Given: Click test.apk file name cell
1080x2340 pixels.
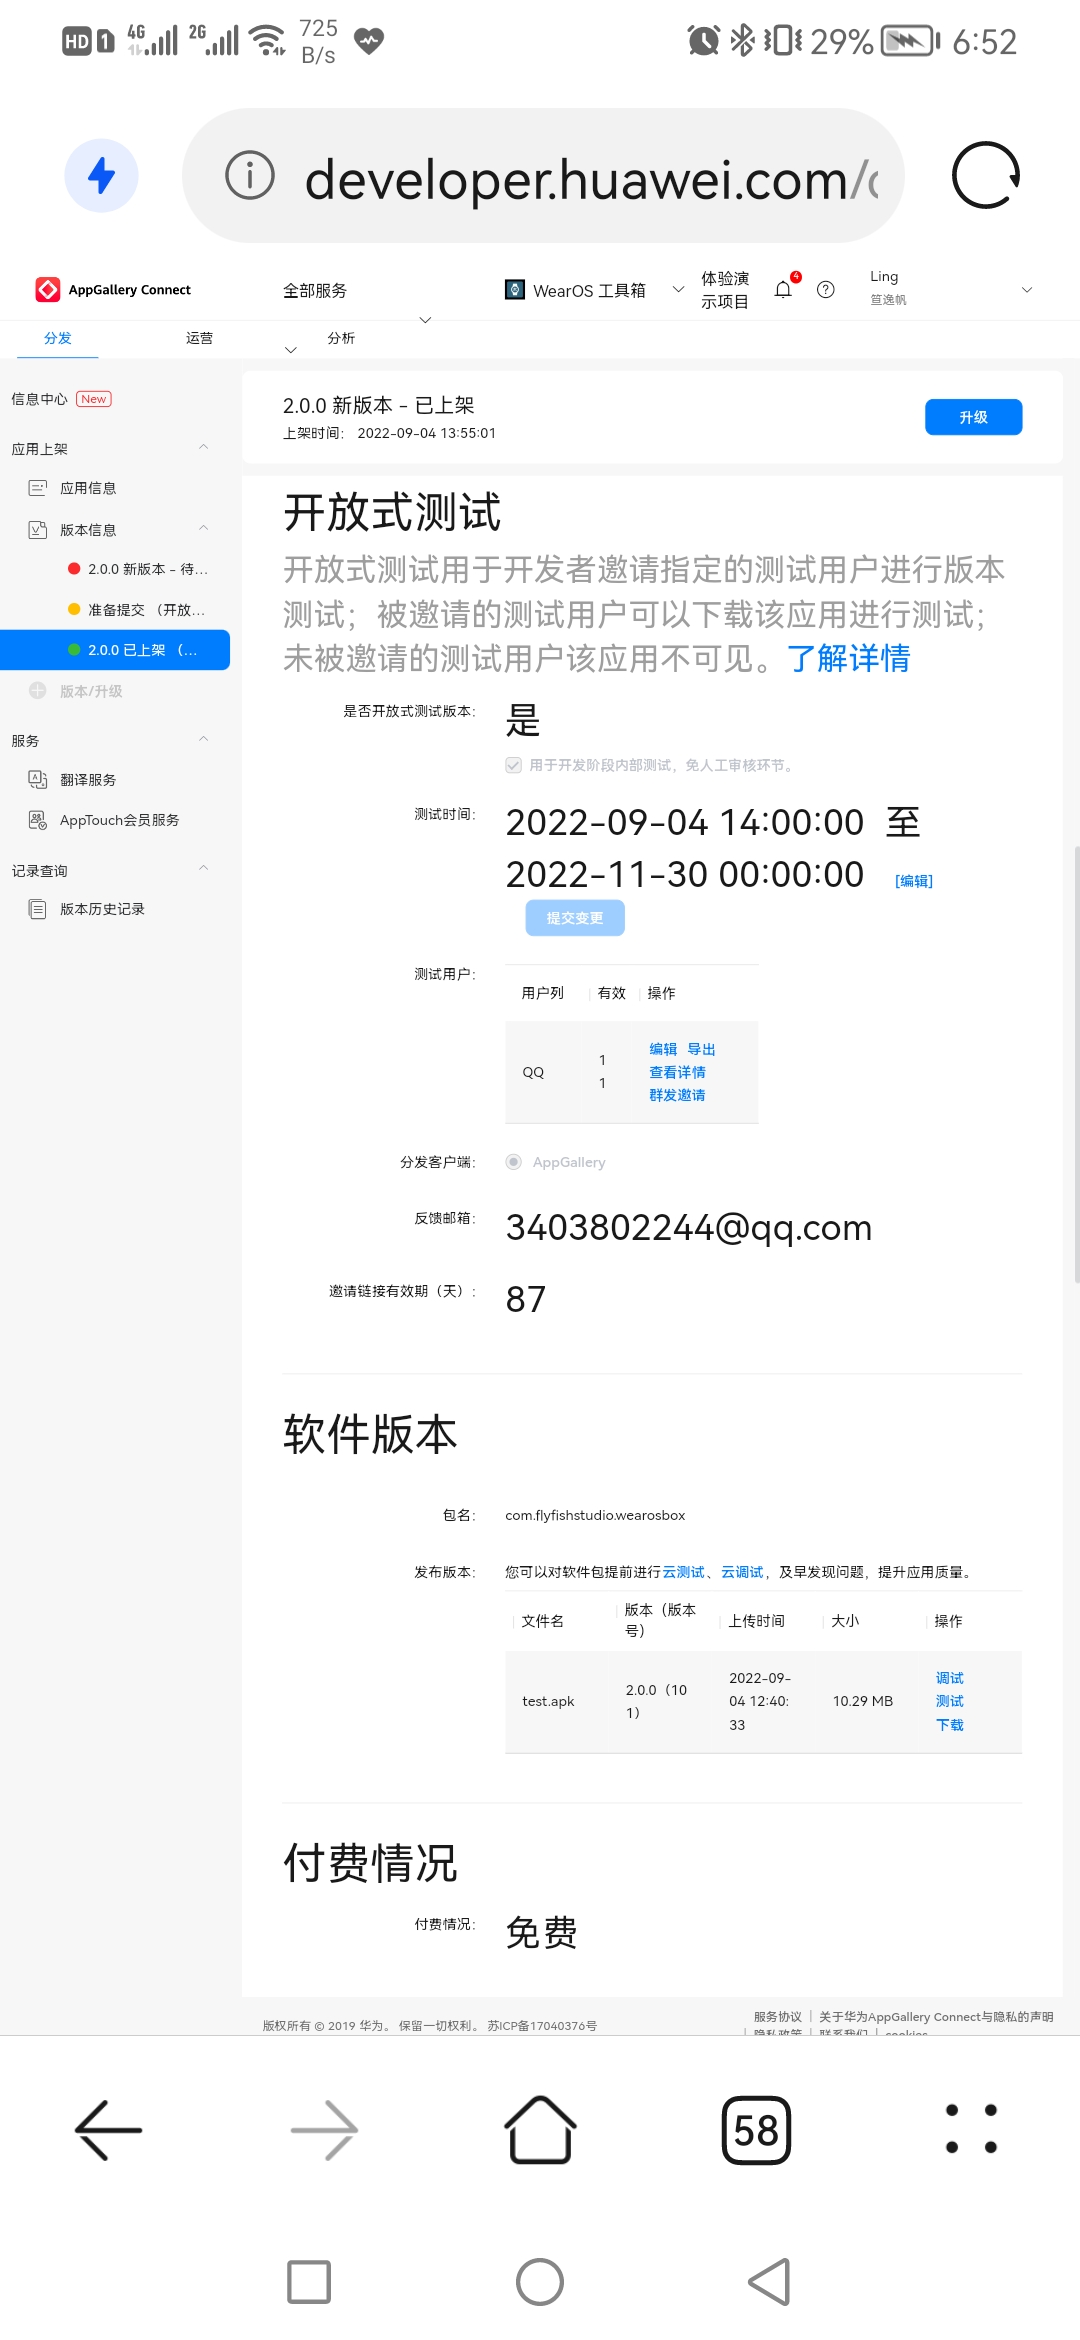Looking at the screenshot, I should click(x=548, y=1701).
